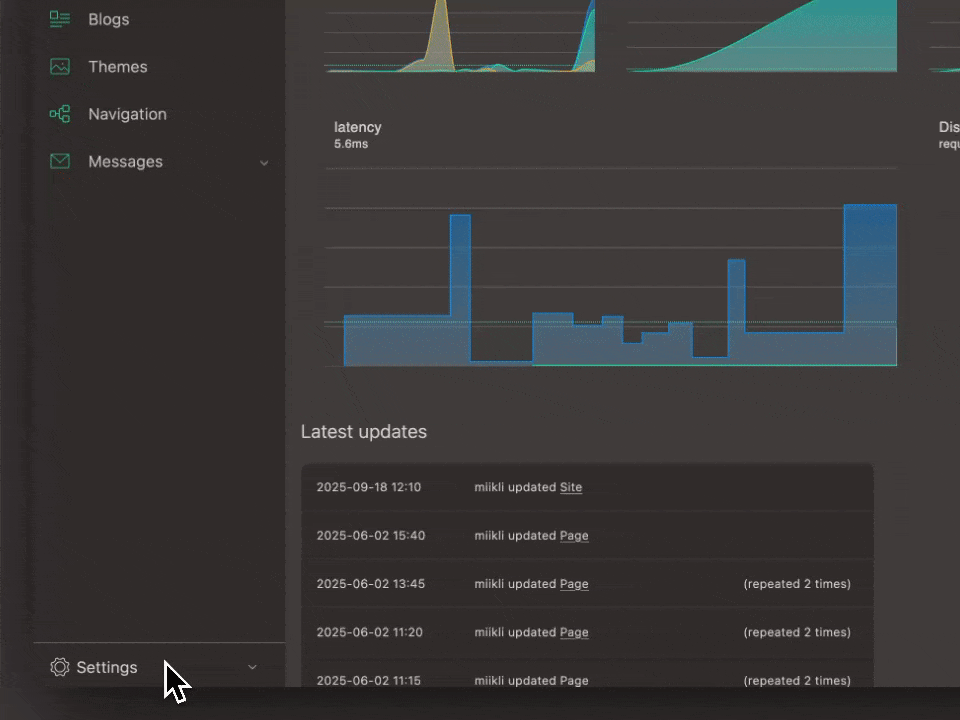Click the repeated 2 times label

[797, 584]
